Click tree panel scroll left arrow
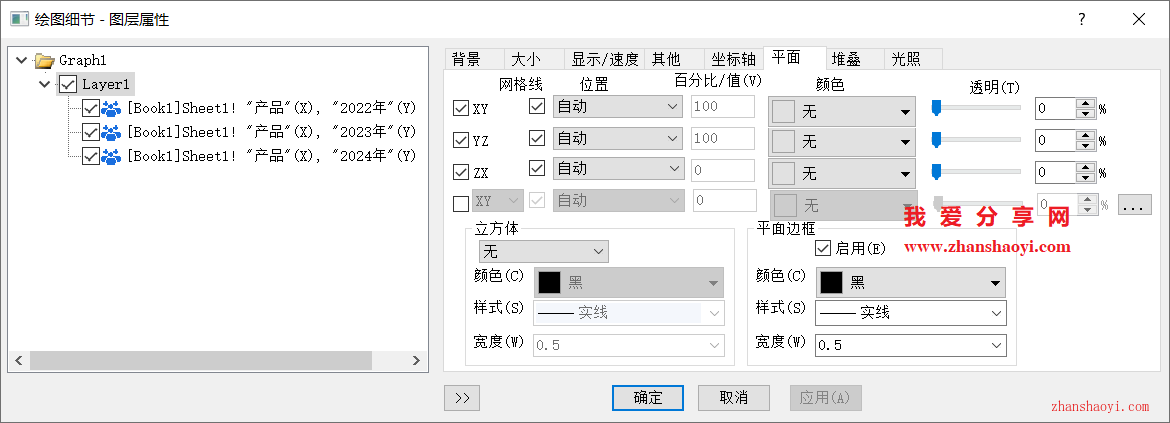1170x423 pixels. (x=19, y=361)
